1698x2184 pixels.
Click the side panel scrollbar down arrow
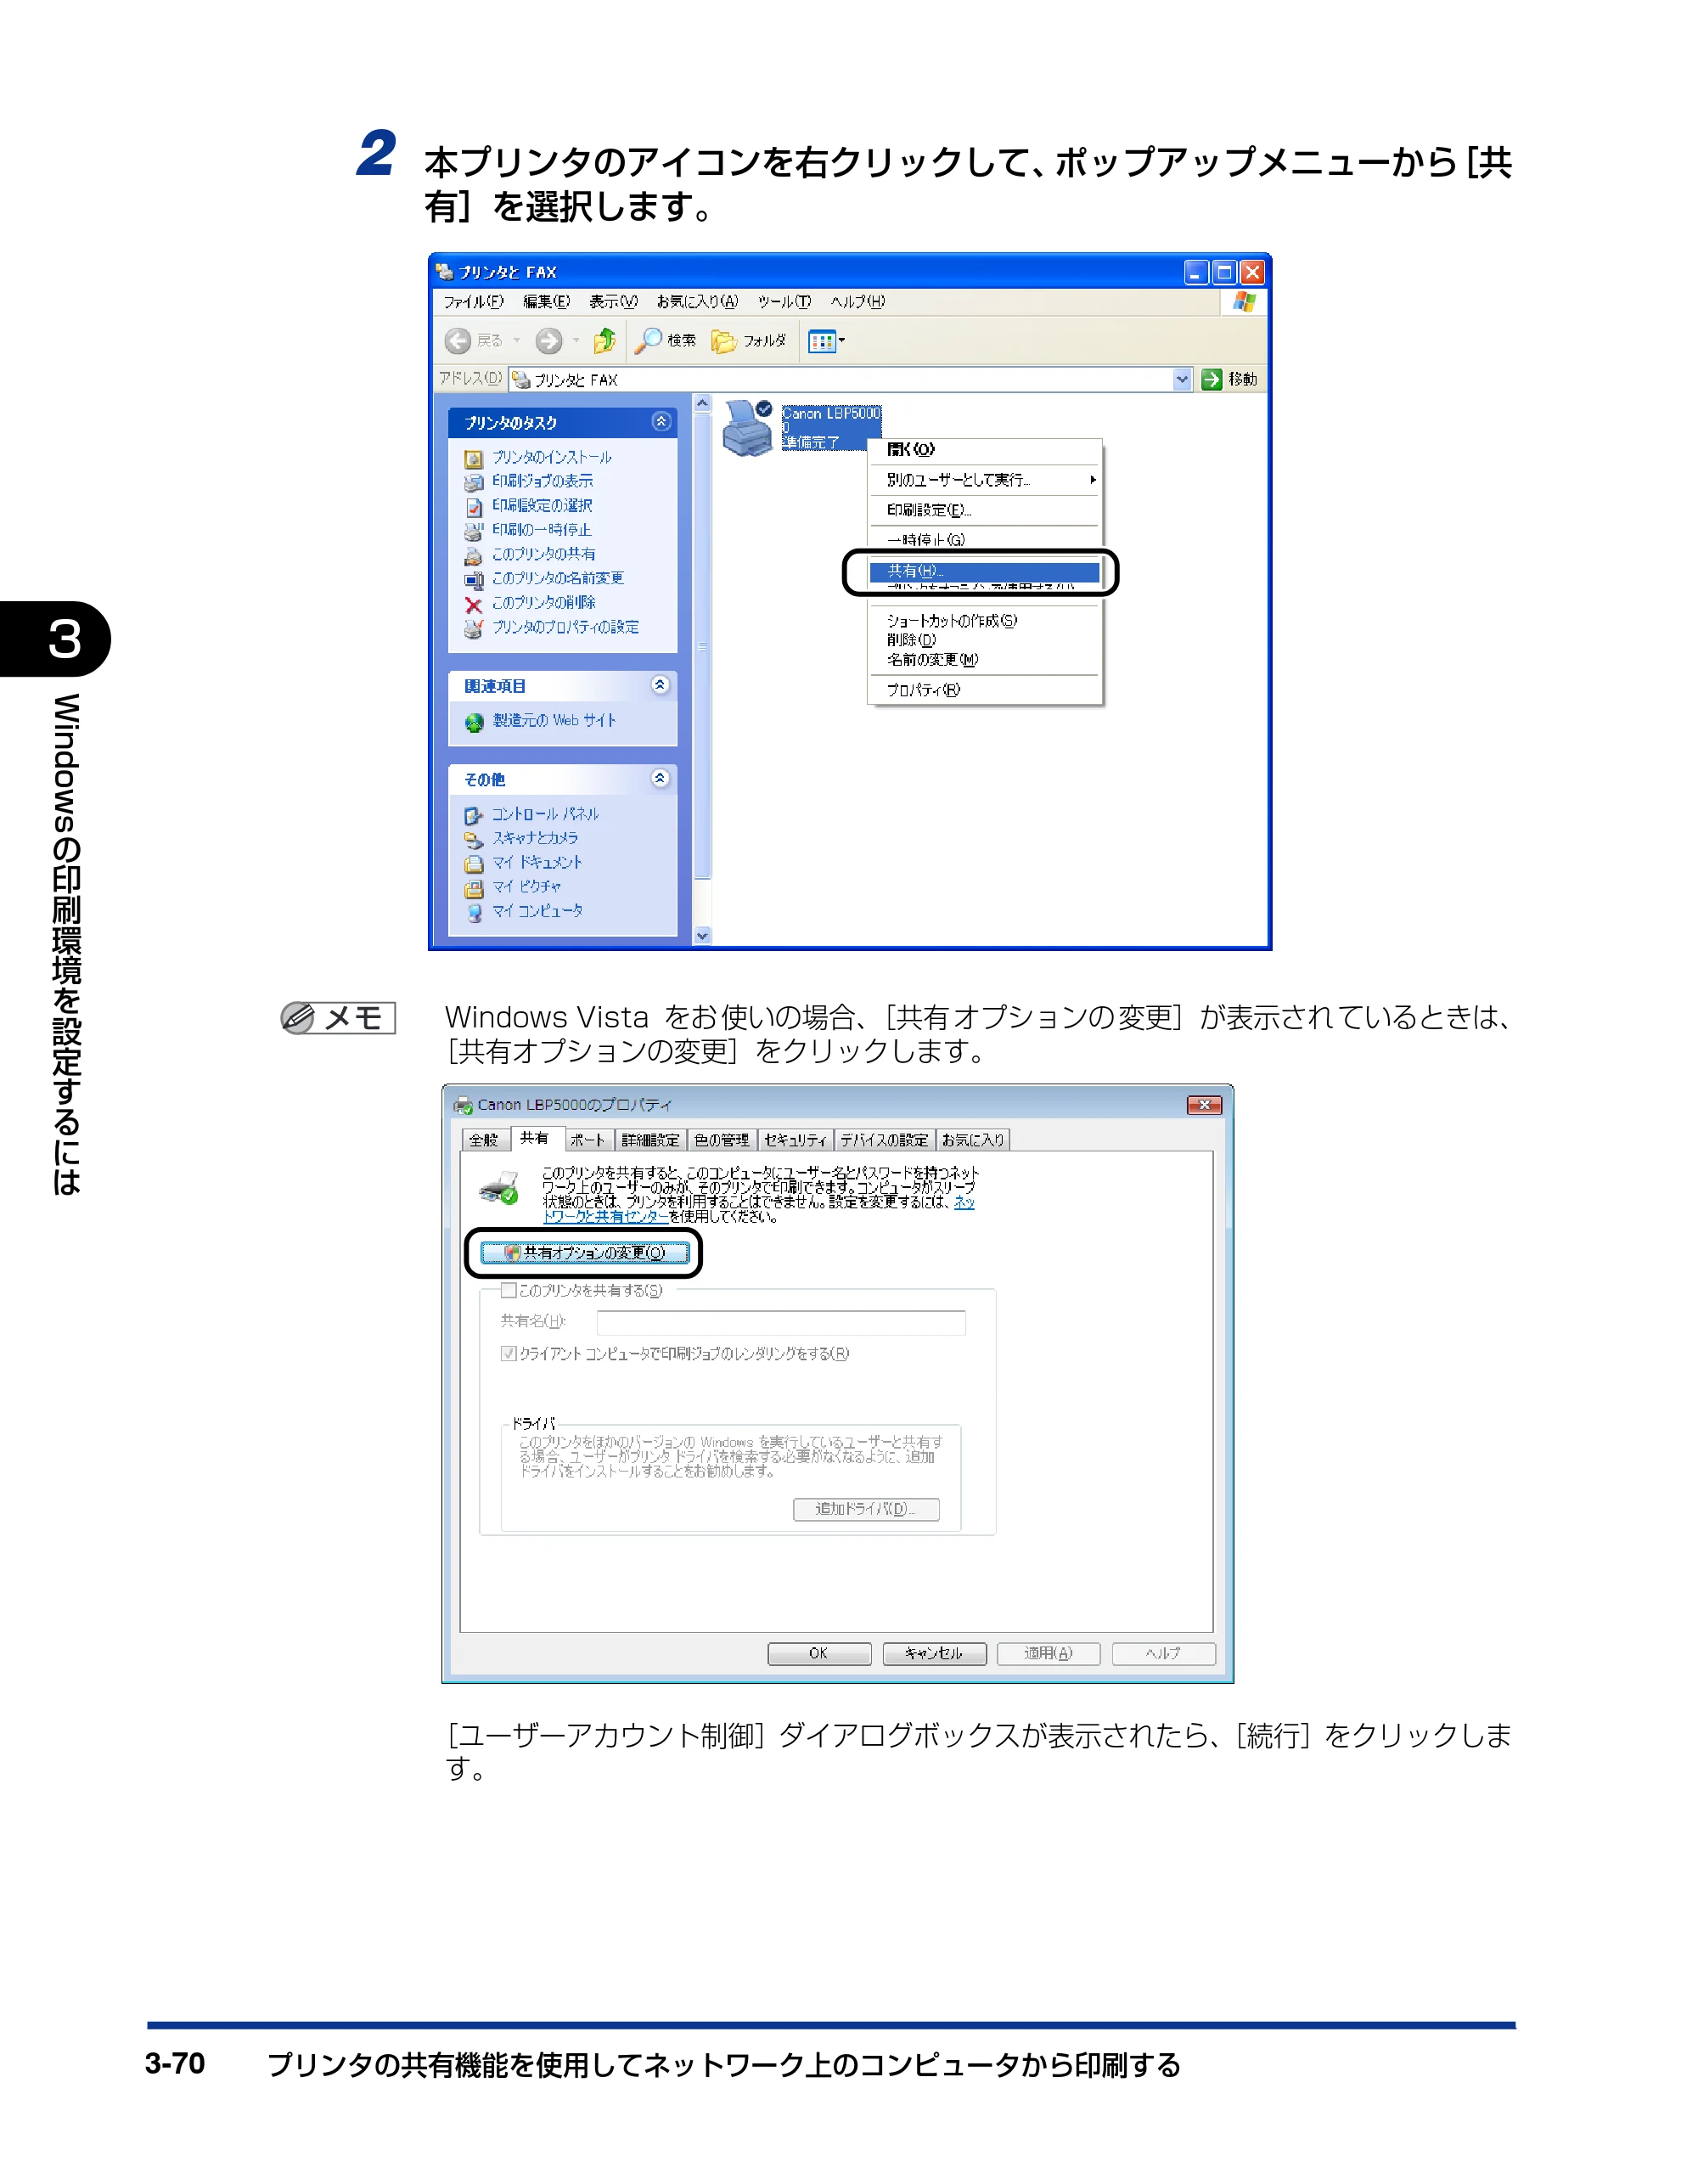click(x=702, y=936)
